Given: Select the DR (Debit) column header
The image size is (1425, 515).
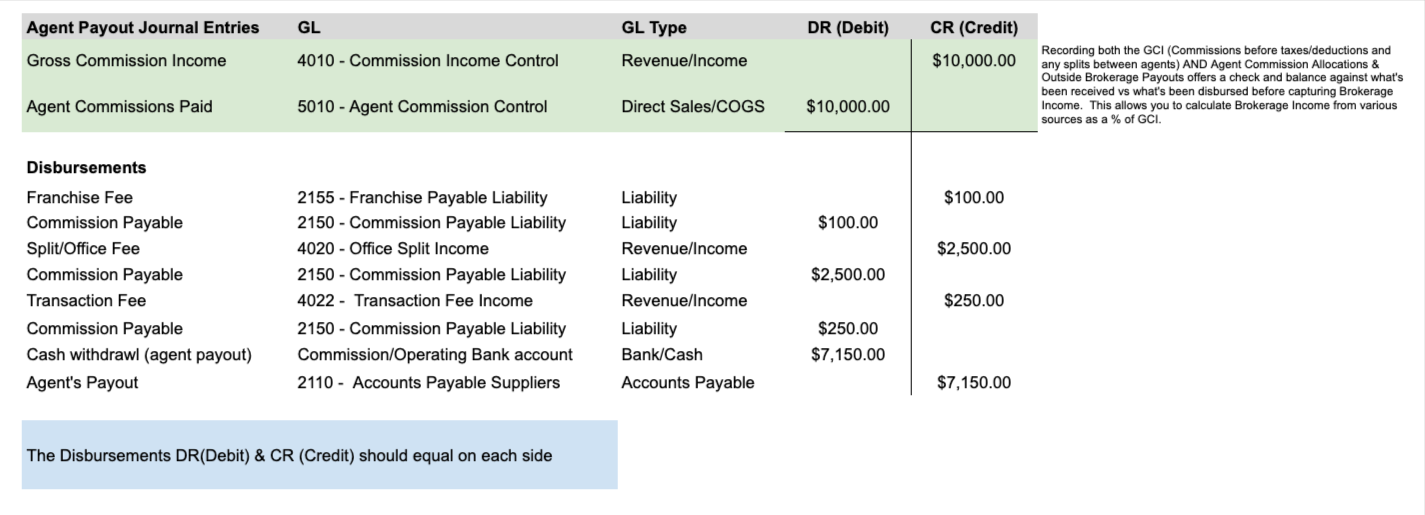Looking at the screenshot, I should [848, 28].
